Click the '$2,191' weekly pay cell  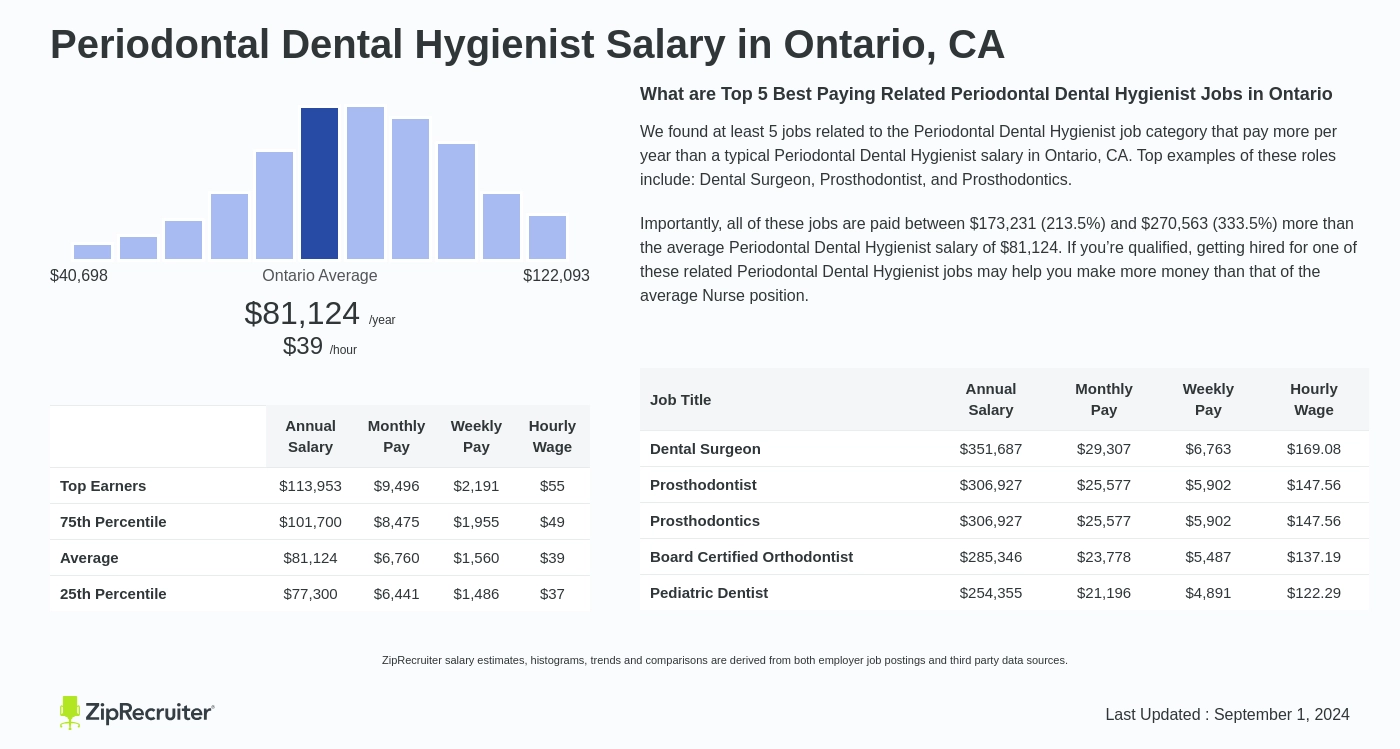[x=476, y=486]
